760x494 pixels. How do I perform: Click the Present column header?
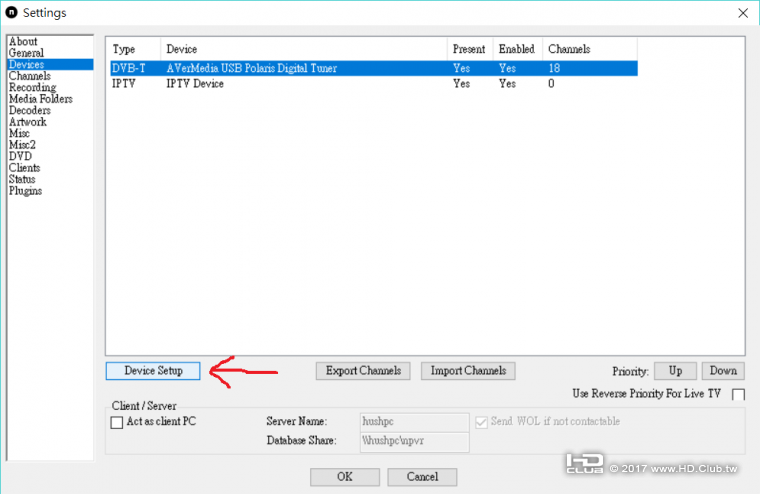(470, 49)
